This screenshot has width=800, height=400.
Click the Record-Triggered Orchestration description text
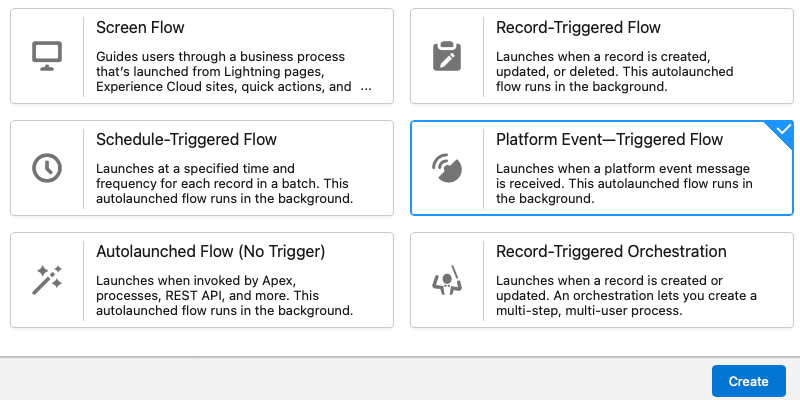pyautogui.click(x=626, y=295)
